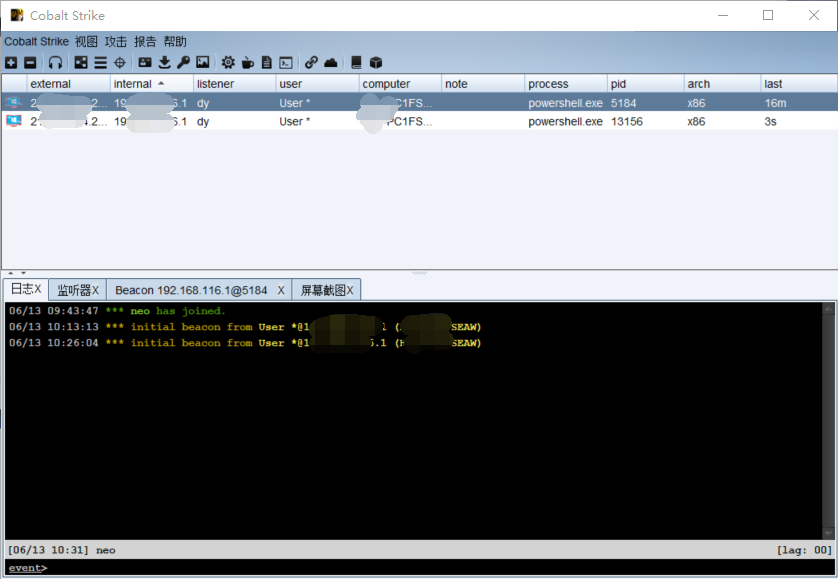Collapse split pane with up arrow
This screenshot has width=838, height=579.
click(11, 273)
